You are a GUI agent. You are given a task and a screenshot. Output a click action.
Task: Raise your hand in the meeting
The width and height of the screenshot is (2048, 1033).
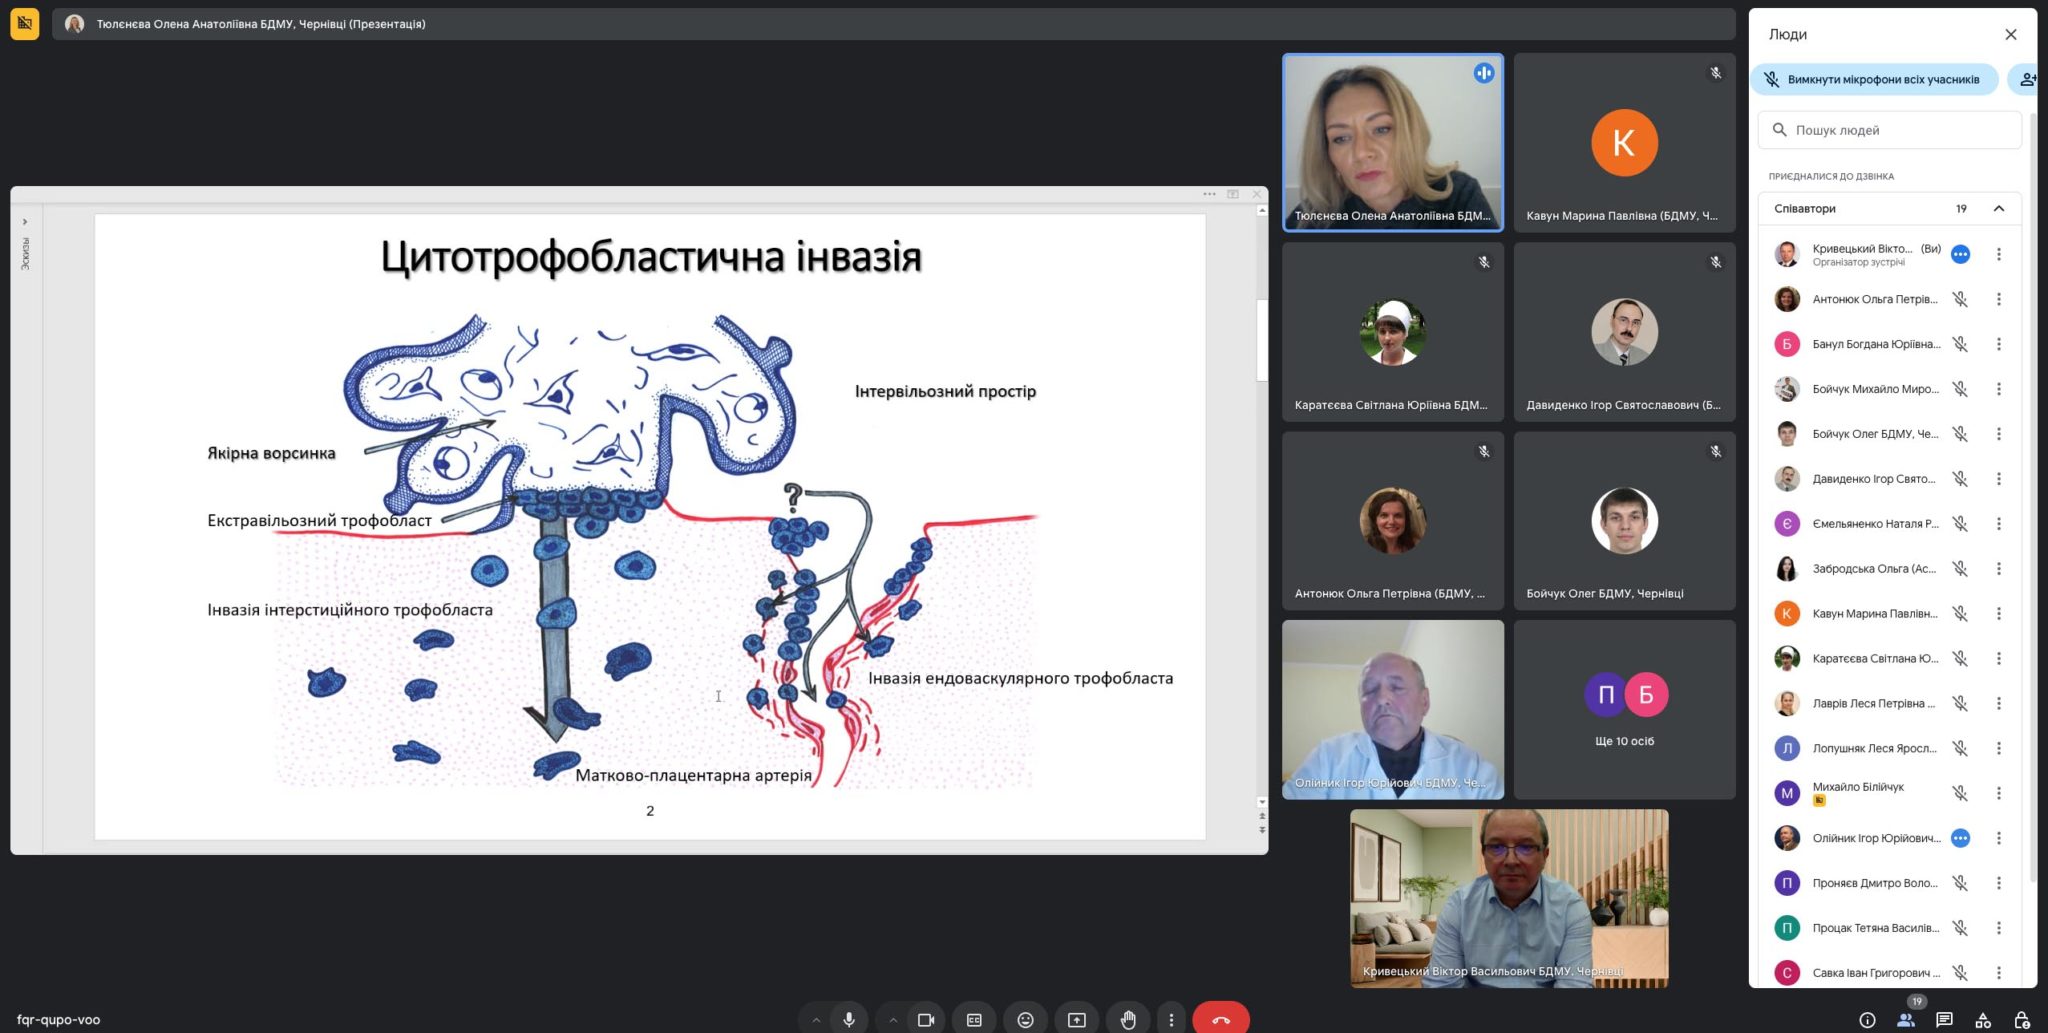[x=1128, y=1020]
